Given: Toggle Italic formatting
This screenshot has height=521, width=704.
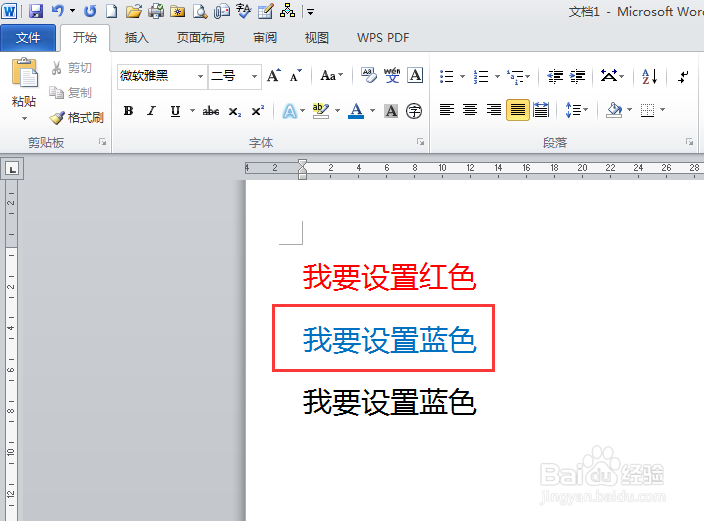Looking at the screenshot, I should coord(152,110).
